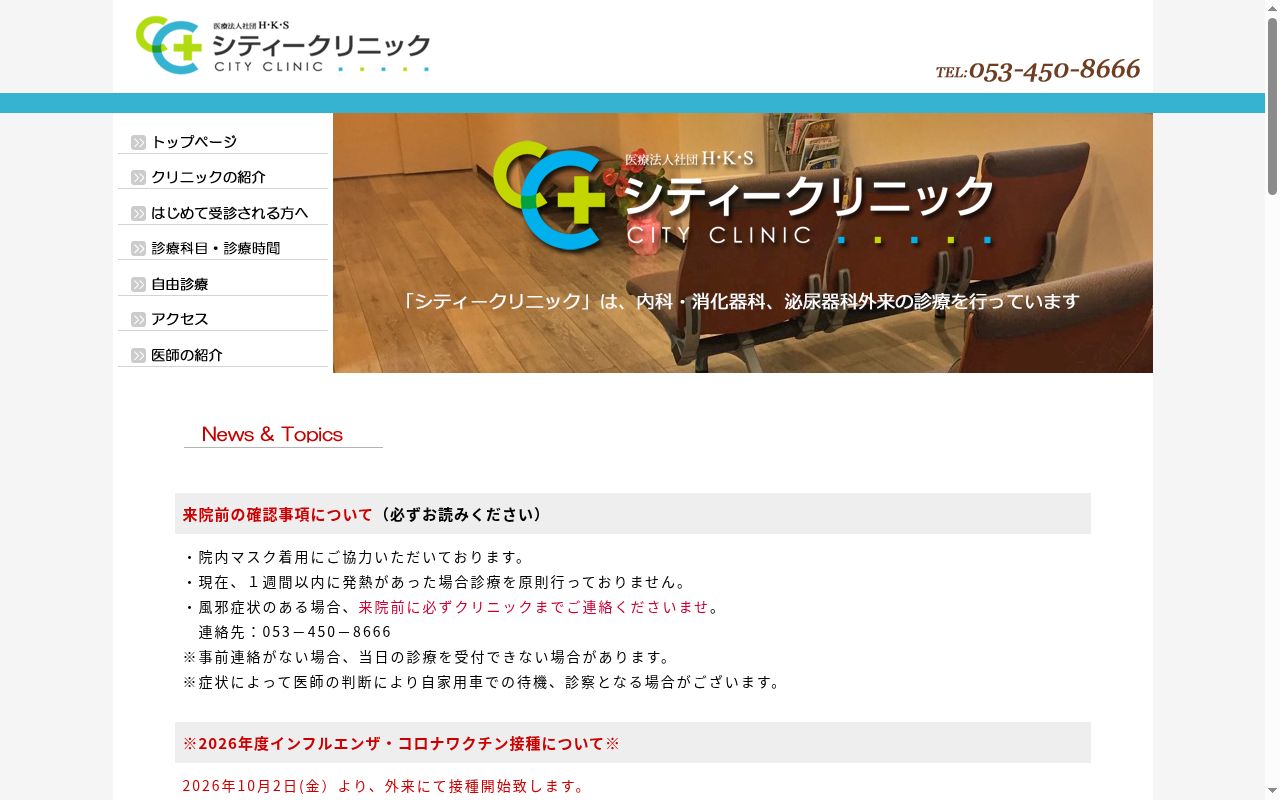Open the トップページ menu item
The width and height of the screenshot is (1280, 800).
(223, 142)
